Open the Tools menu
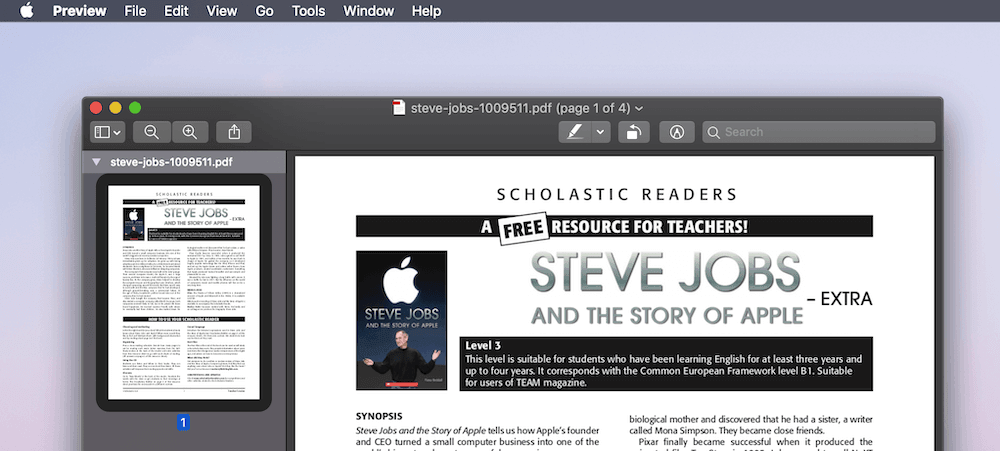 tap(309, 11)
